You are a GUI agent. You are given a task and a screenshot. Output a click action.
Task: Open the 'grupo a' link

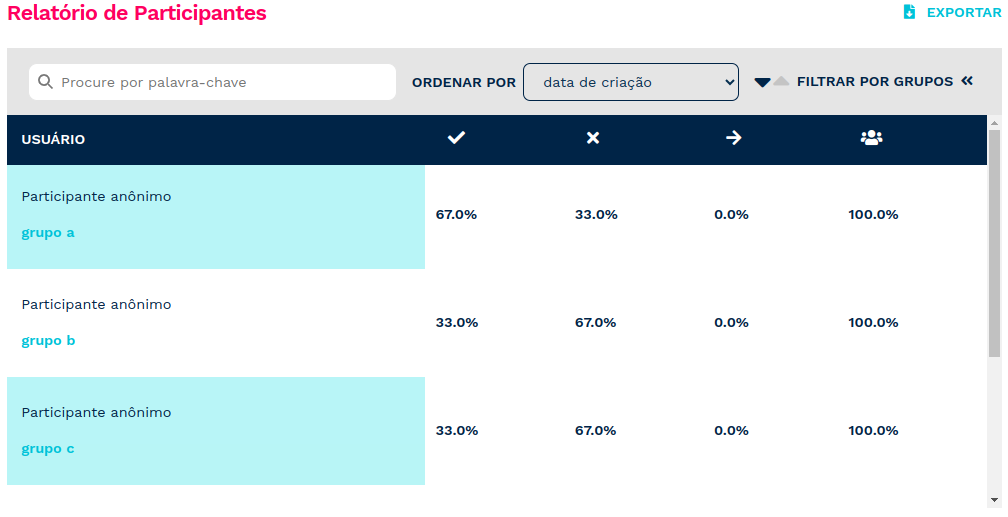point(48,233)
